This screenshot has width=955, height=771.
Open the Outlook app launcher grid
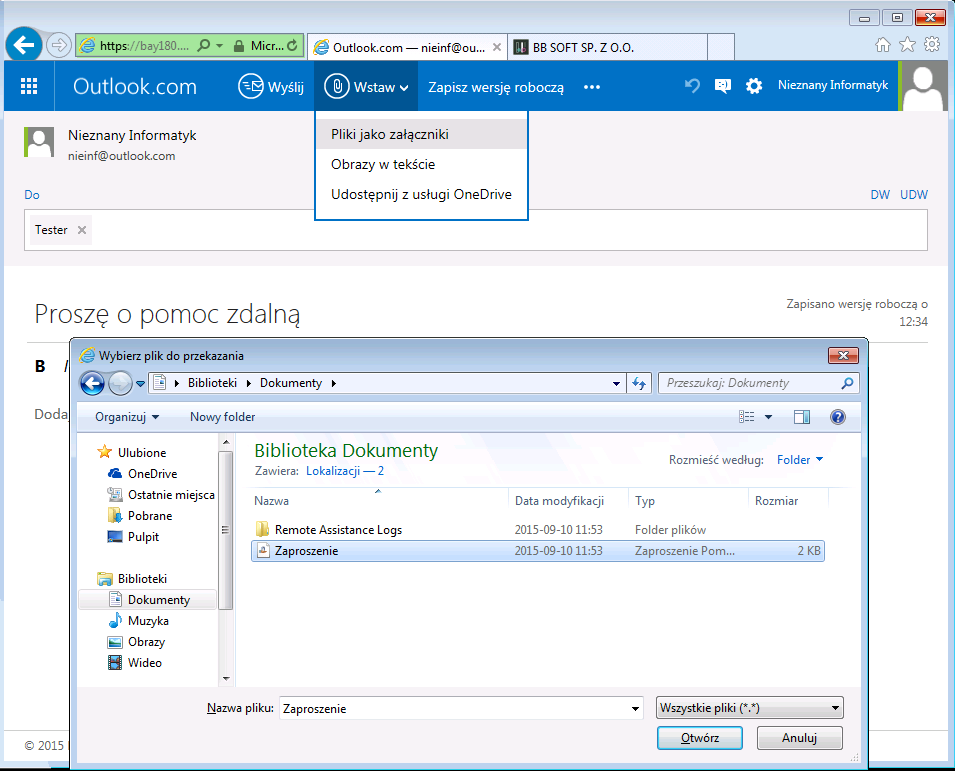point(29,87)
